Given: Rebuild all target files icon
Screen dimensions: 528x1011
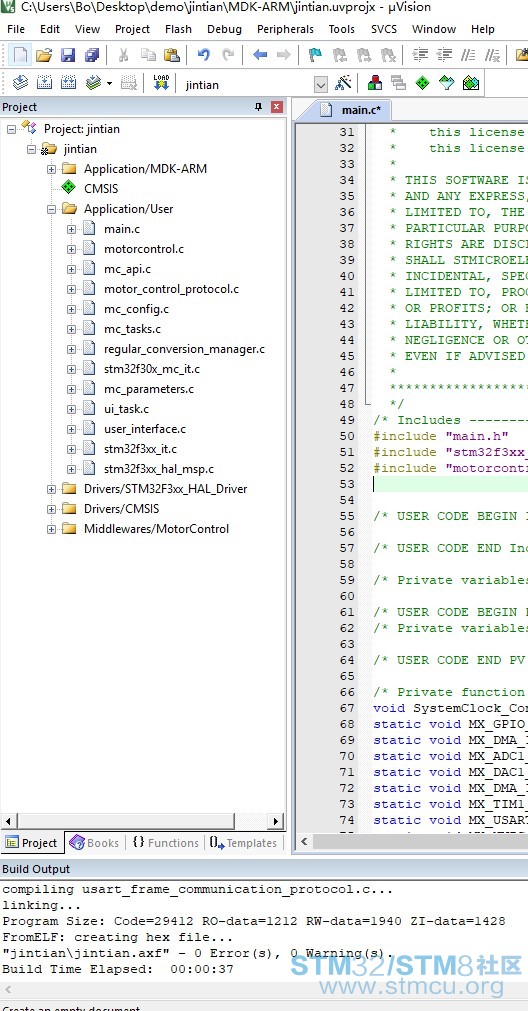Looking at the screenshot, I should (x=68, y=83).
